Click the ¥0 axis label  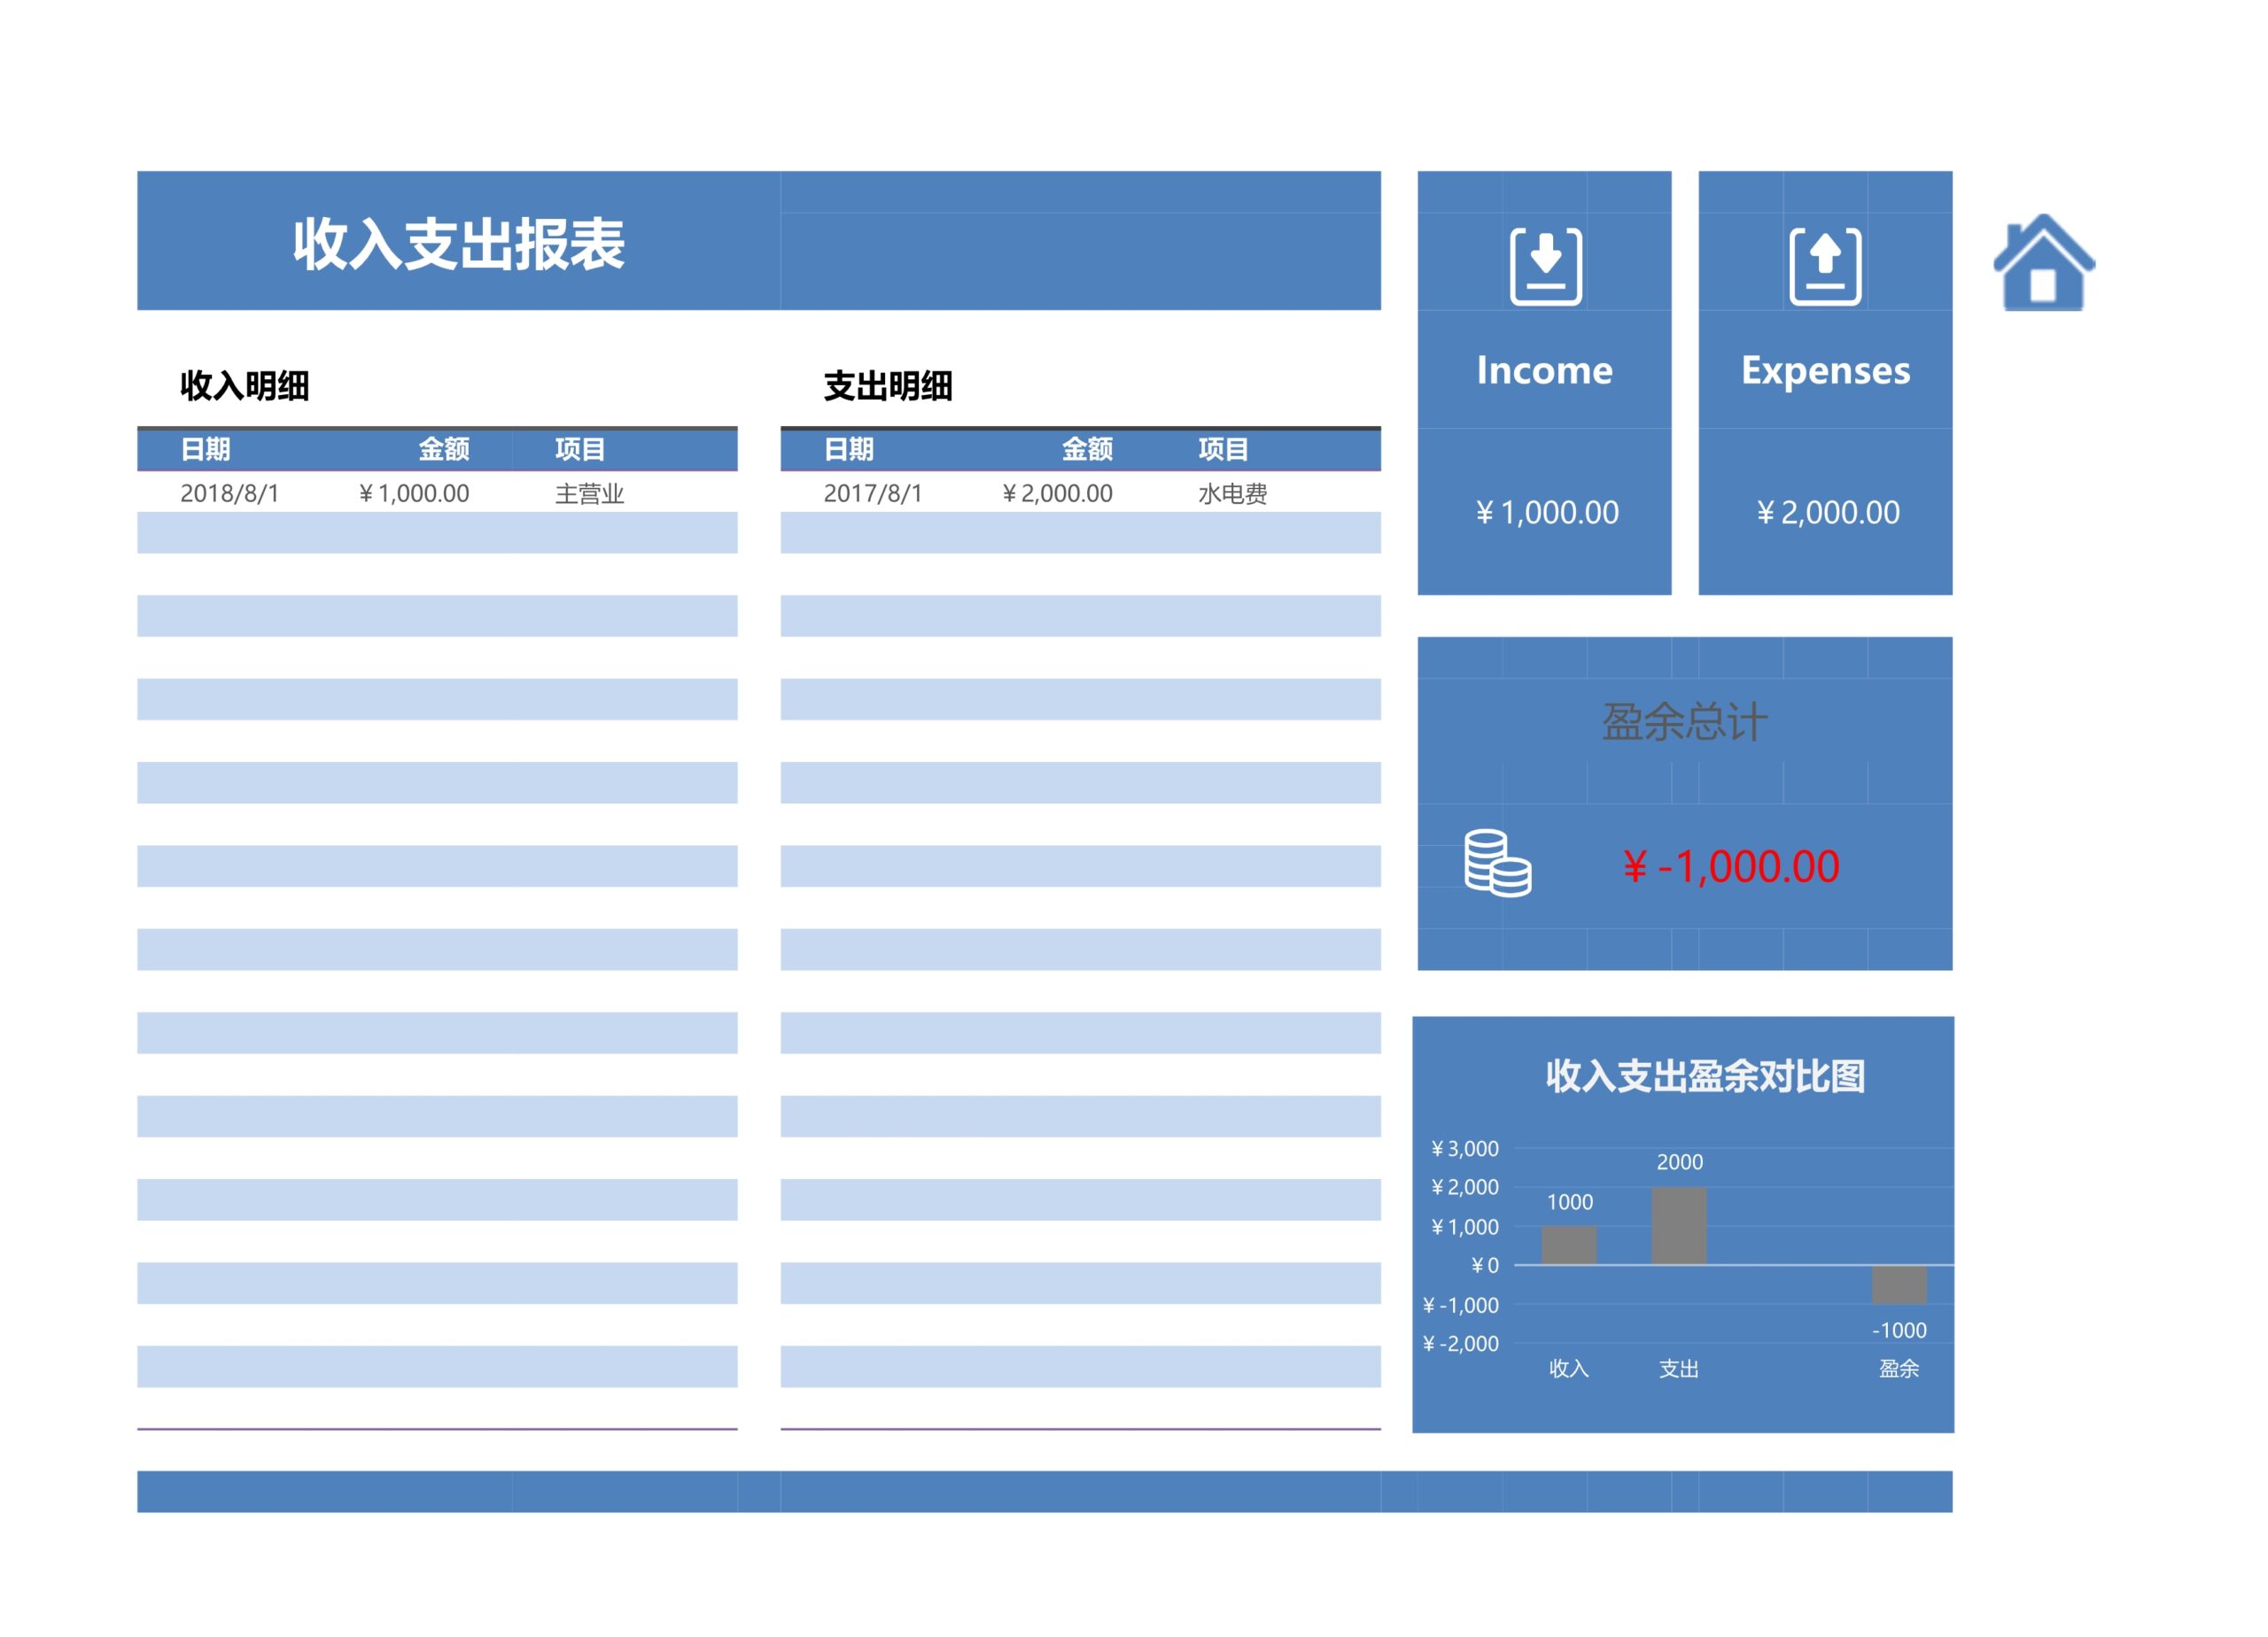pos(1484,1266)
